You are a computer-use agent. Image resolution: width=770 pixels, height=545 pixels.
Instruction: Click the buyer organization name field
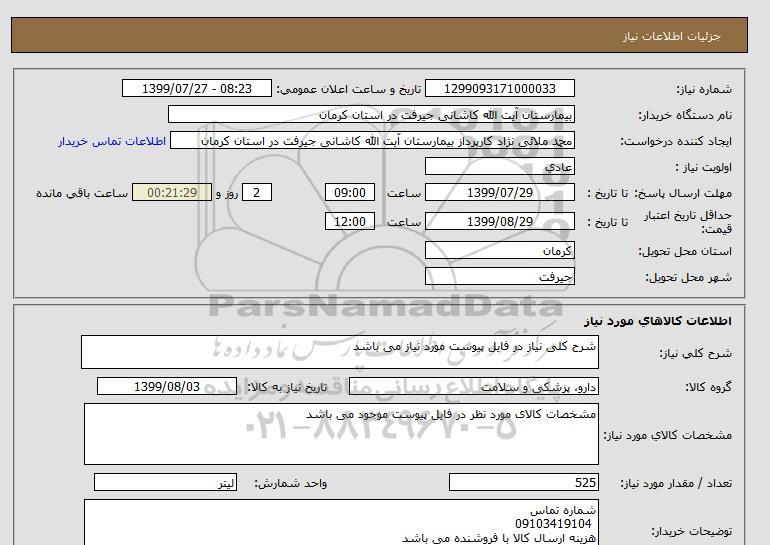(x=371, y=114)
